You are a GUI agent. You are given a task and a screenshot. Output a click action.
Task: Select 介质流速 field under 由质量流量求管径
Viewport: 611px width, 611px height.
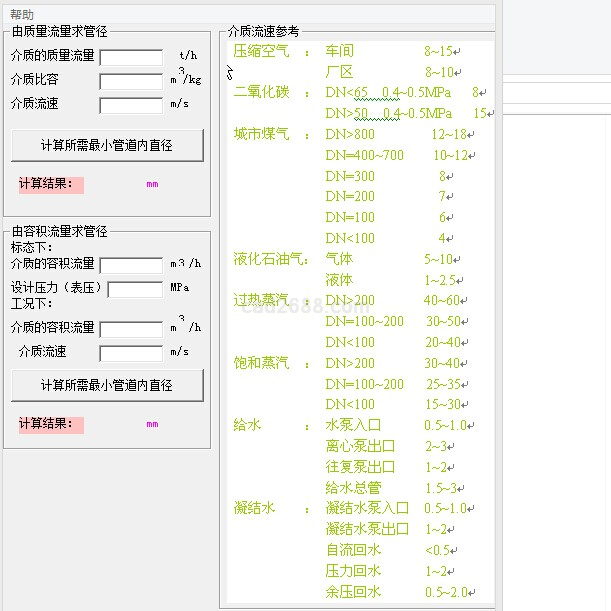pyautogui.click(x=131, y=105)
